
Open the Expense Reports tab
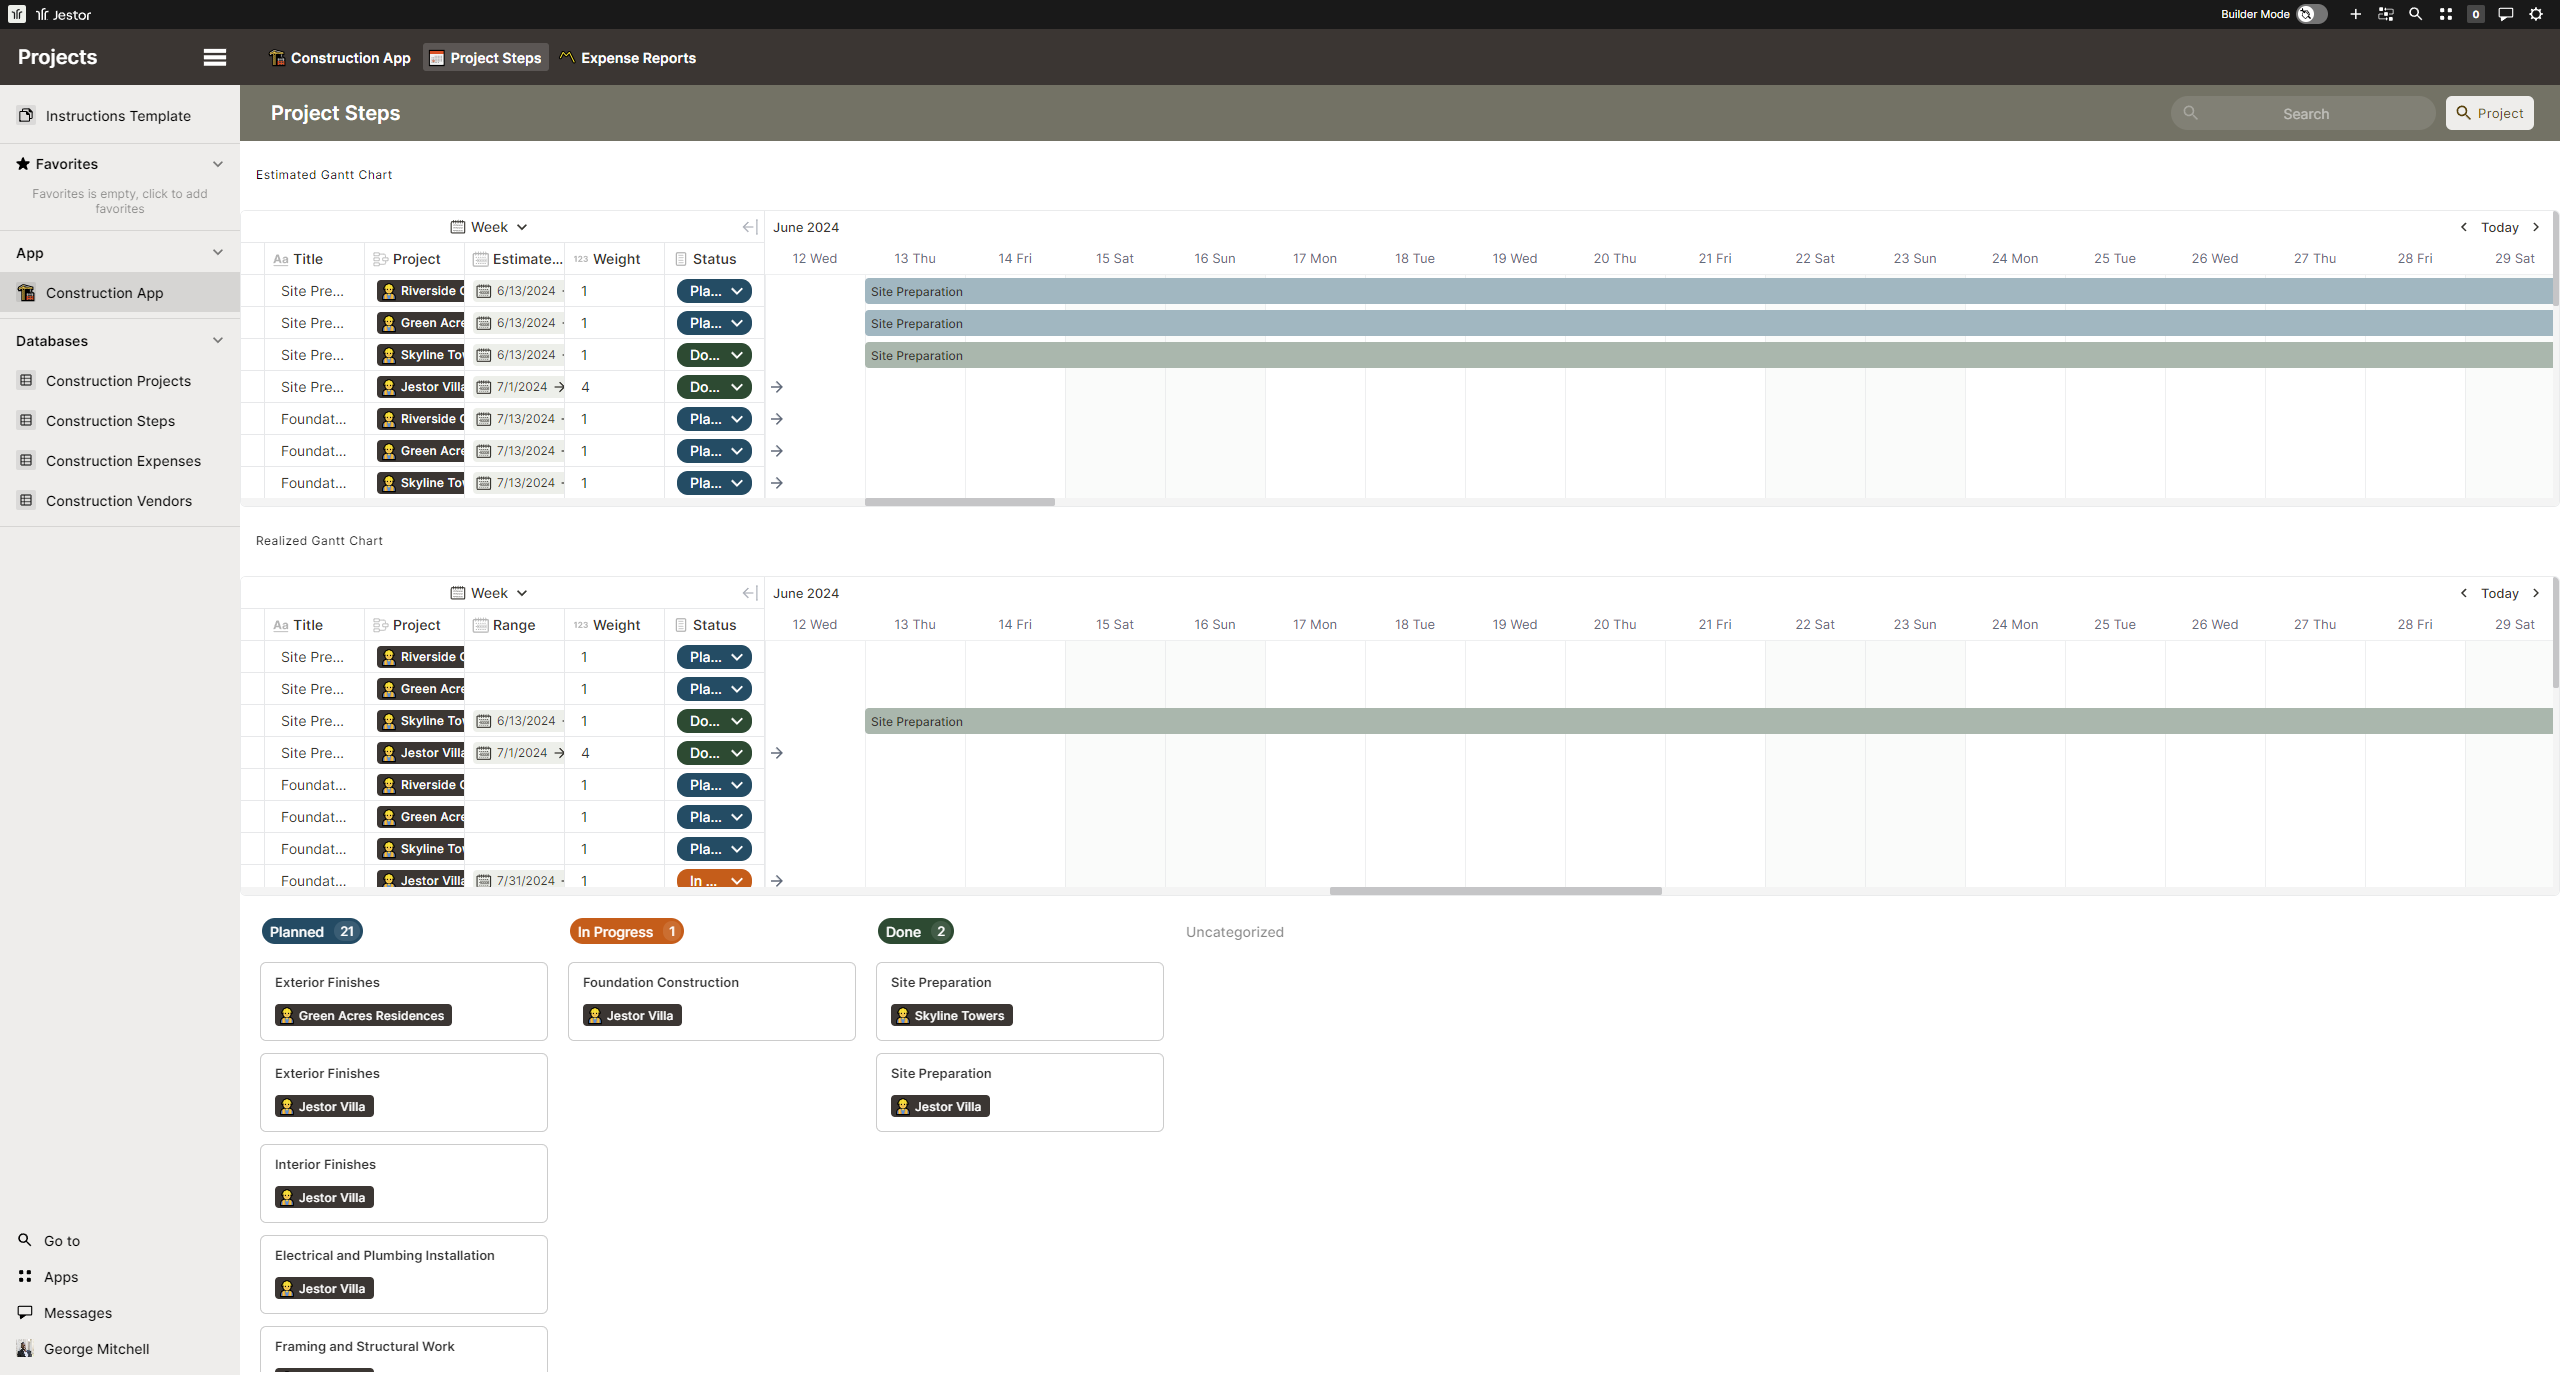(x=628, y=58)
